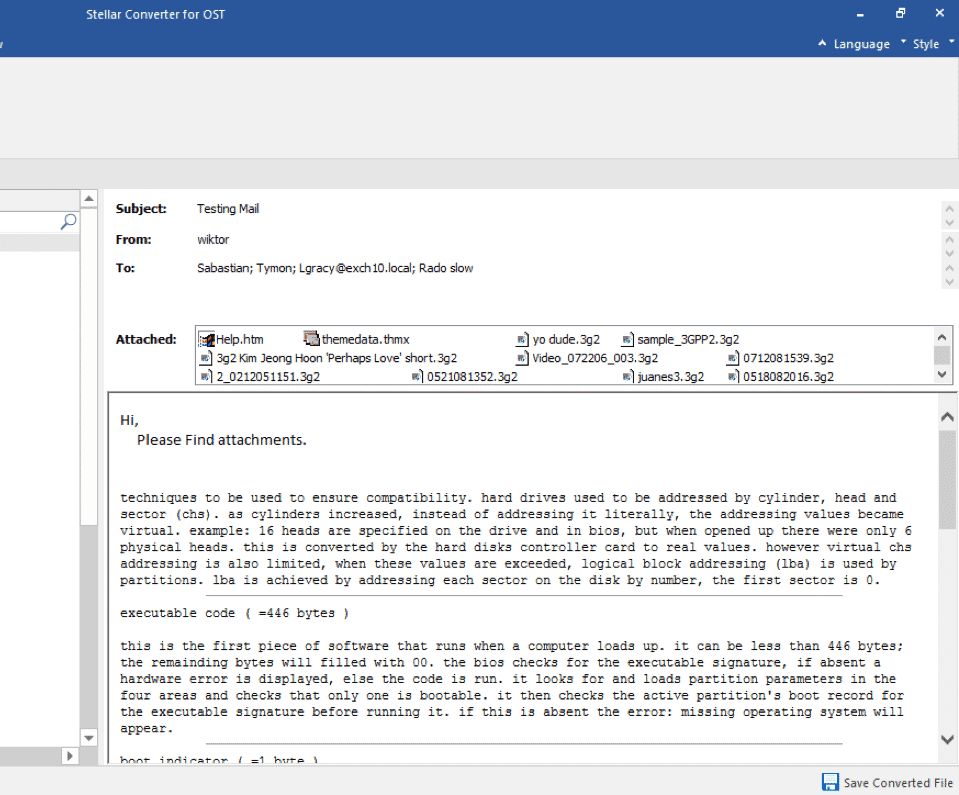The image size is (959, 795).
Task: Click 'Please Find attachments.' line
Action: [221, 440]
